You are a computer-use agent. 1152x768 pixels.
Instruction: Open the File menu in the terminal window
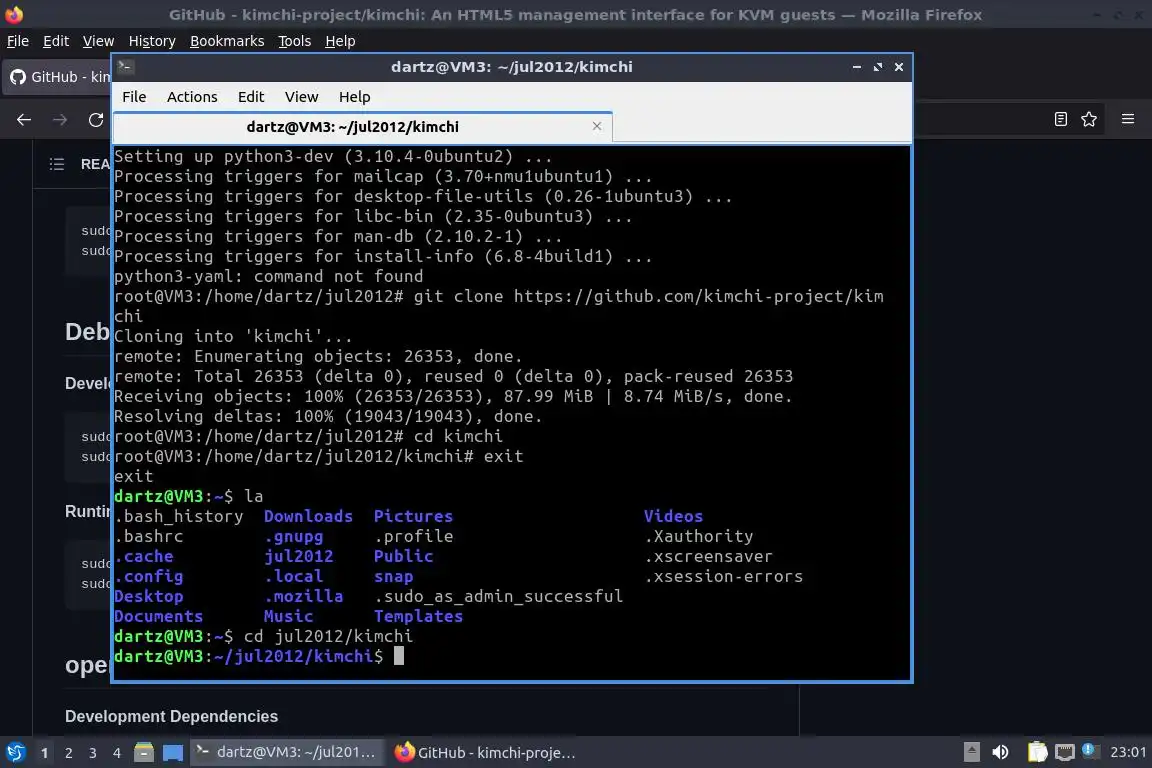[134, 97]
